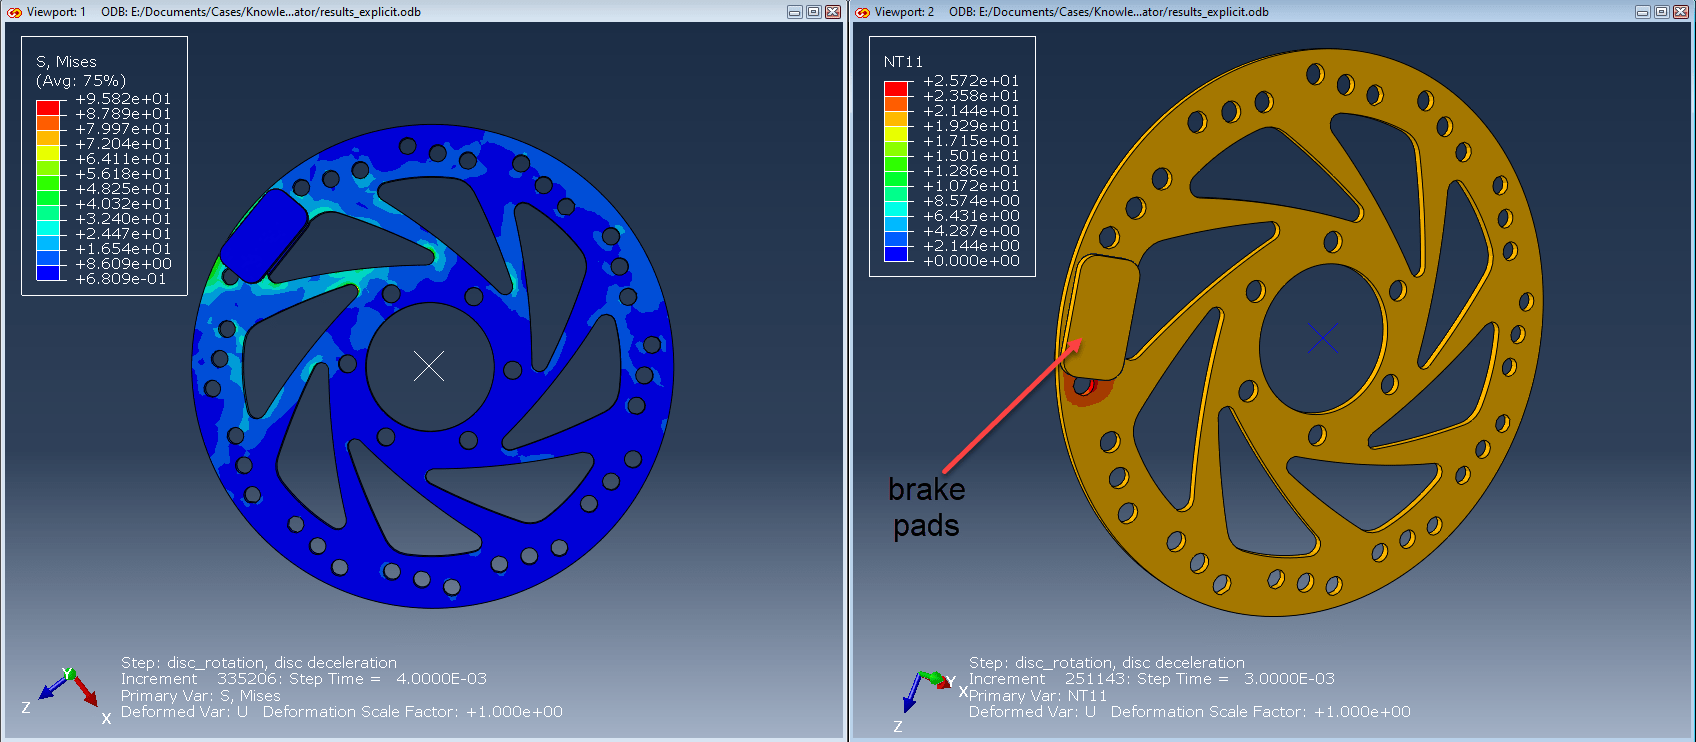Click the Abaqus icon in Viewport 2 title bar
1696x742 pixels.
click(863, 12)
